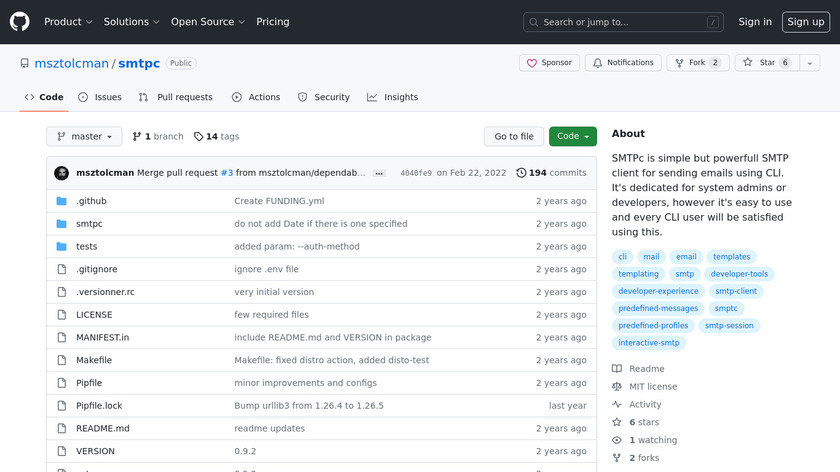Viewport: 840px width, 472px height.
Task: Open the Product menu
Action: (68, 22)
